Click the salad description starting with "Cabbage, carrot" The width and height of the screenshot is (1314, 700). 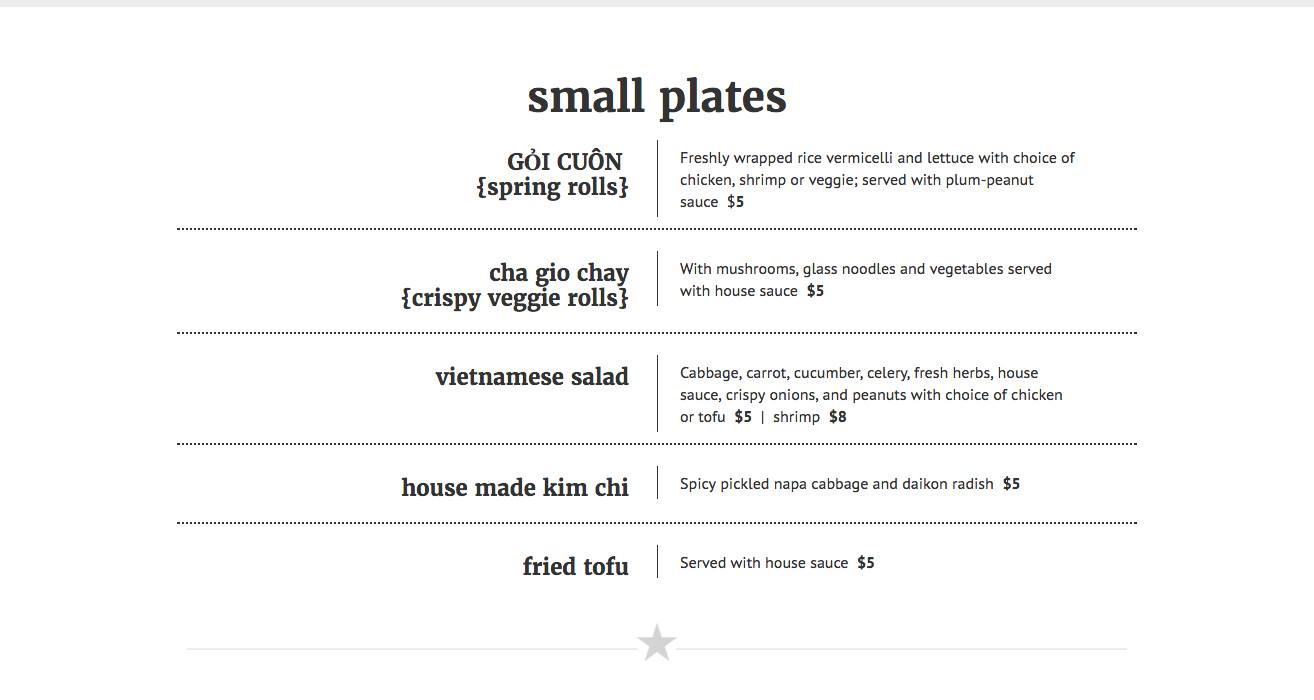tap(859, 373)
